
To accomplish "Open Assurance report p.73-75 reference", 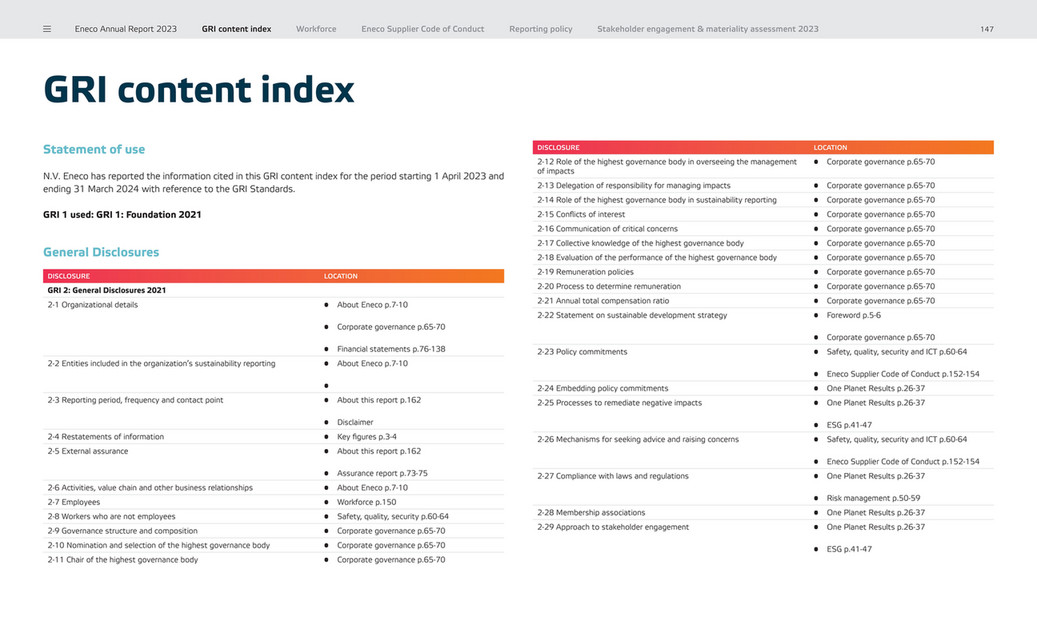I will (x=382, y=473).
